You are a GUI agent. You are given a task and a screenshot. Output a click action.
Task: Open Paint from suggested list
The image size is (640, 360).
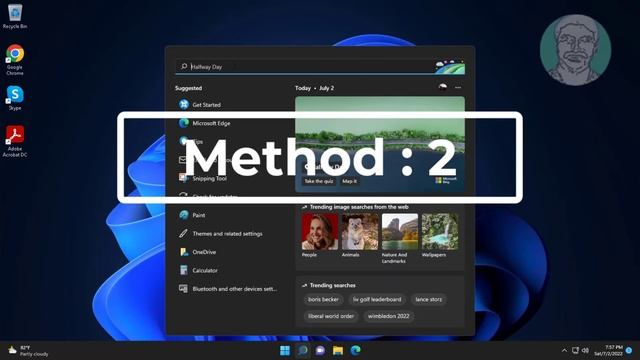point(229,215)
